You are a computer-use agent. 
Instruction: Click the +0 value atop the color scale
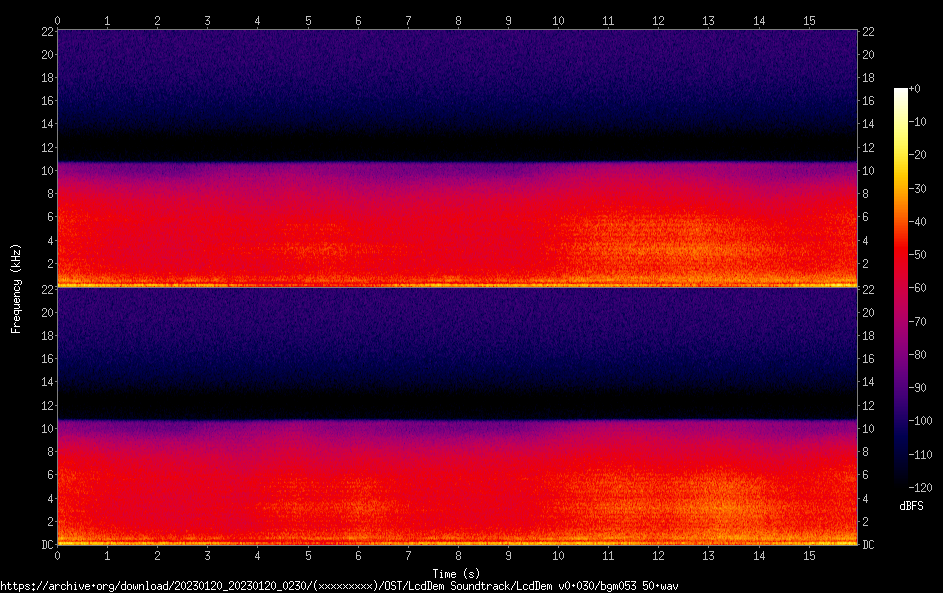point(914,89)
